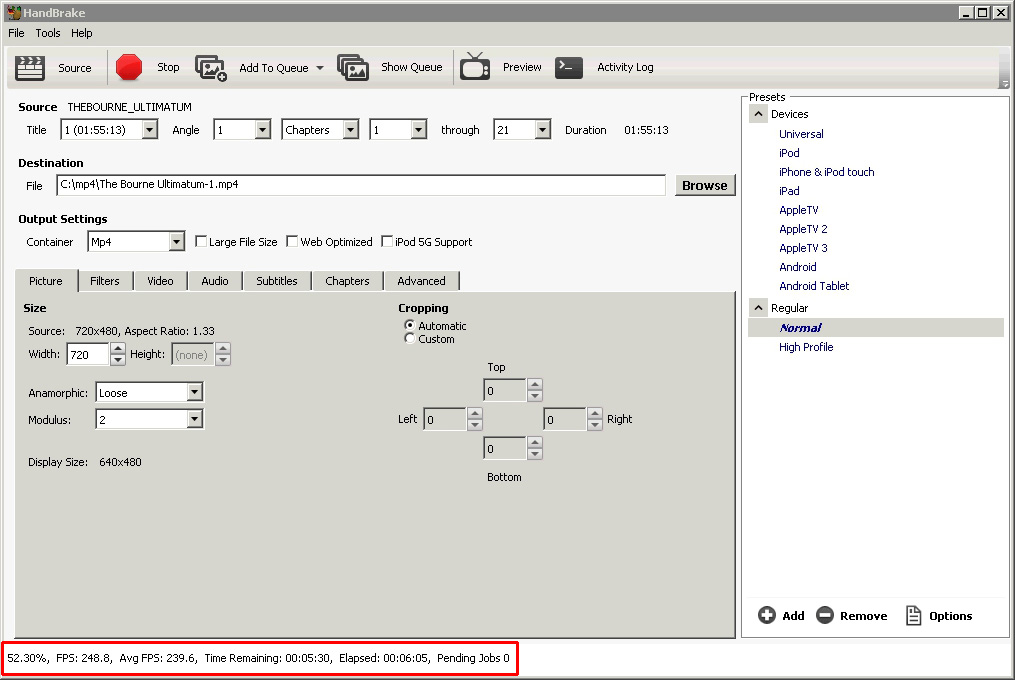This screenshot has height=680, width=1015.
Task: Click the Preview television icon
Action: point(475,67)
